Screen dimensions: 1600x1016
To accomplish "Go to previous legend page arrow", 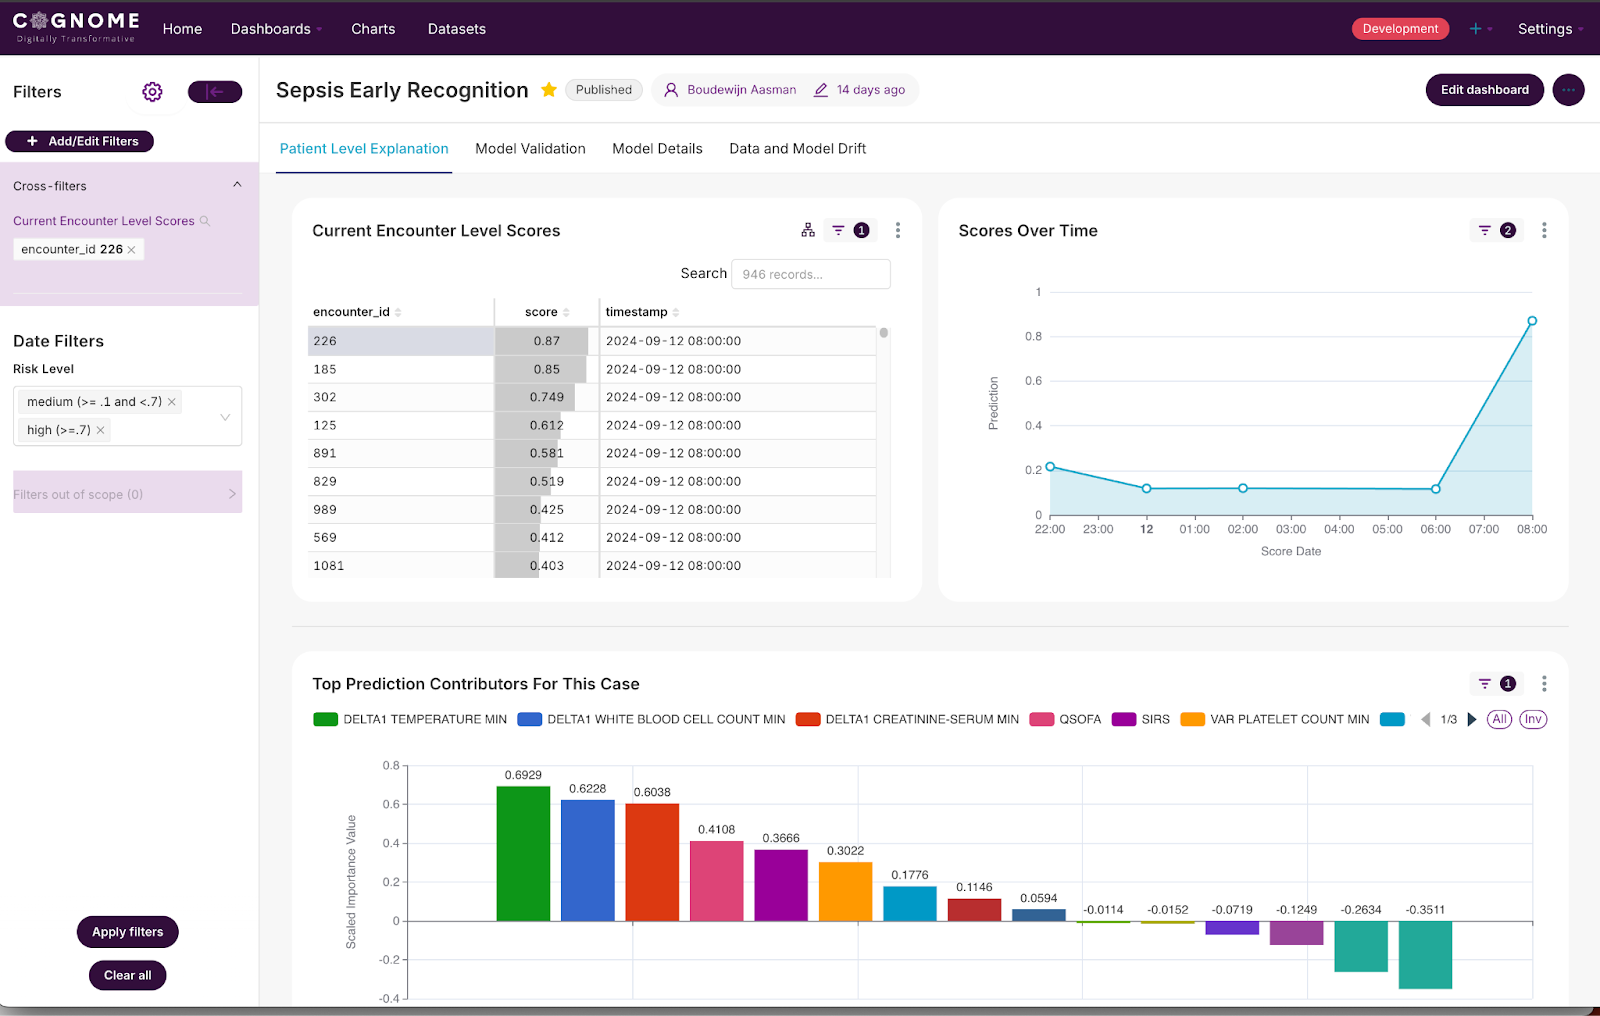I will (1426, 719).
